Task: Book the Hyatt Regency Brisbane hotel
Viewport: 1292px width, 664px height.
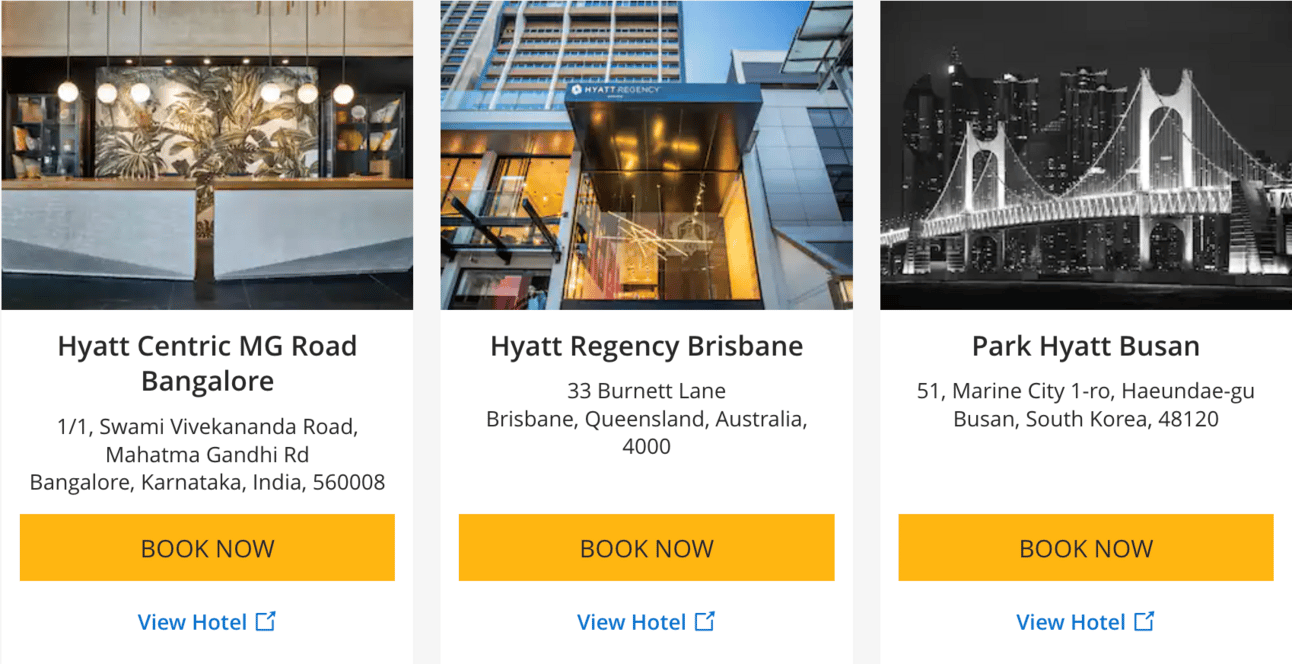Action: click(x=646, y=548)
